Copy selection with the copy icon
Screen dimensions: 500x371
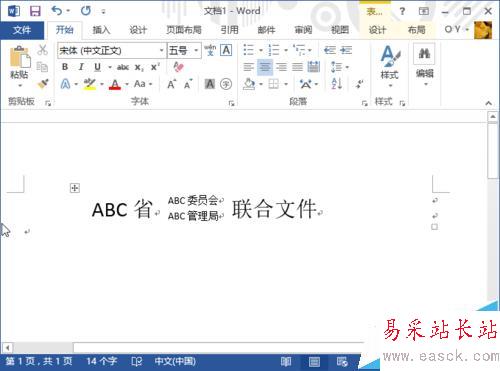click(x=42, y=67)
